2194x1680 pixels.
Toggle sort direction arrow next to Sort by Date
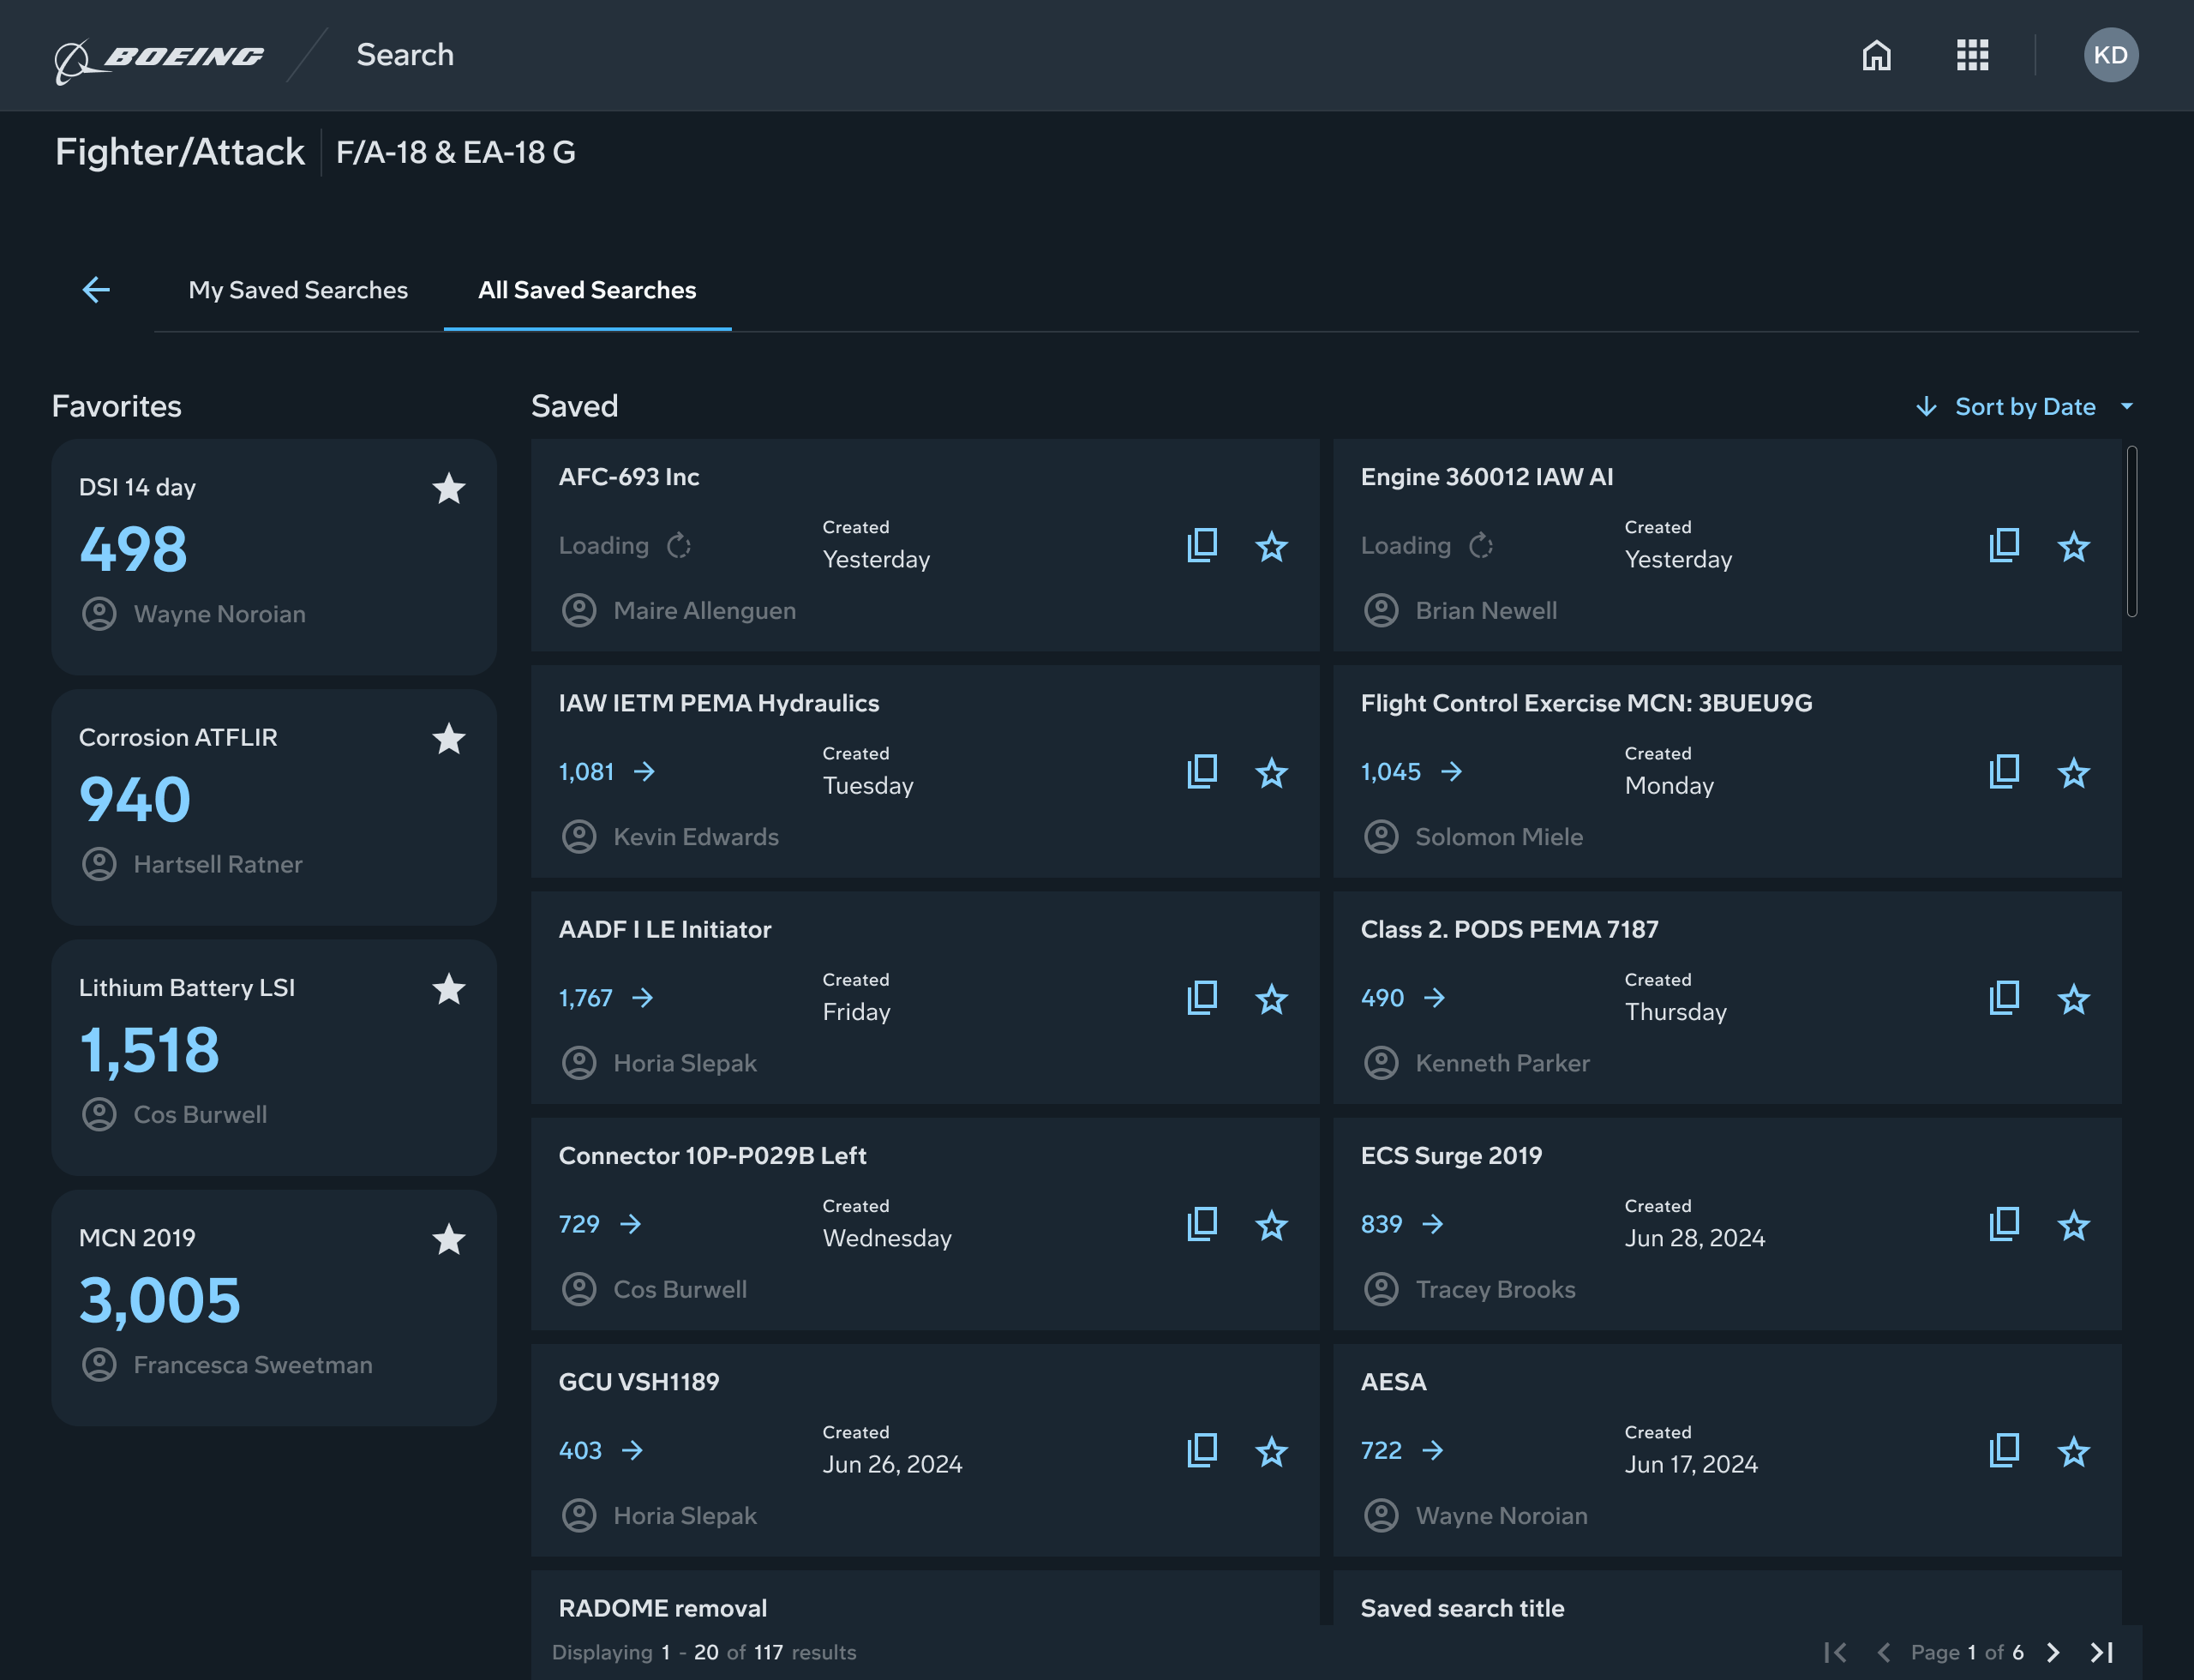point(1926,407)
